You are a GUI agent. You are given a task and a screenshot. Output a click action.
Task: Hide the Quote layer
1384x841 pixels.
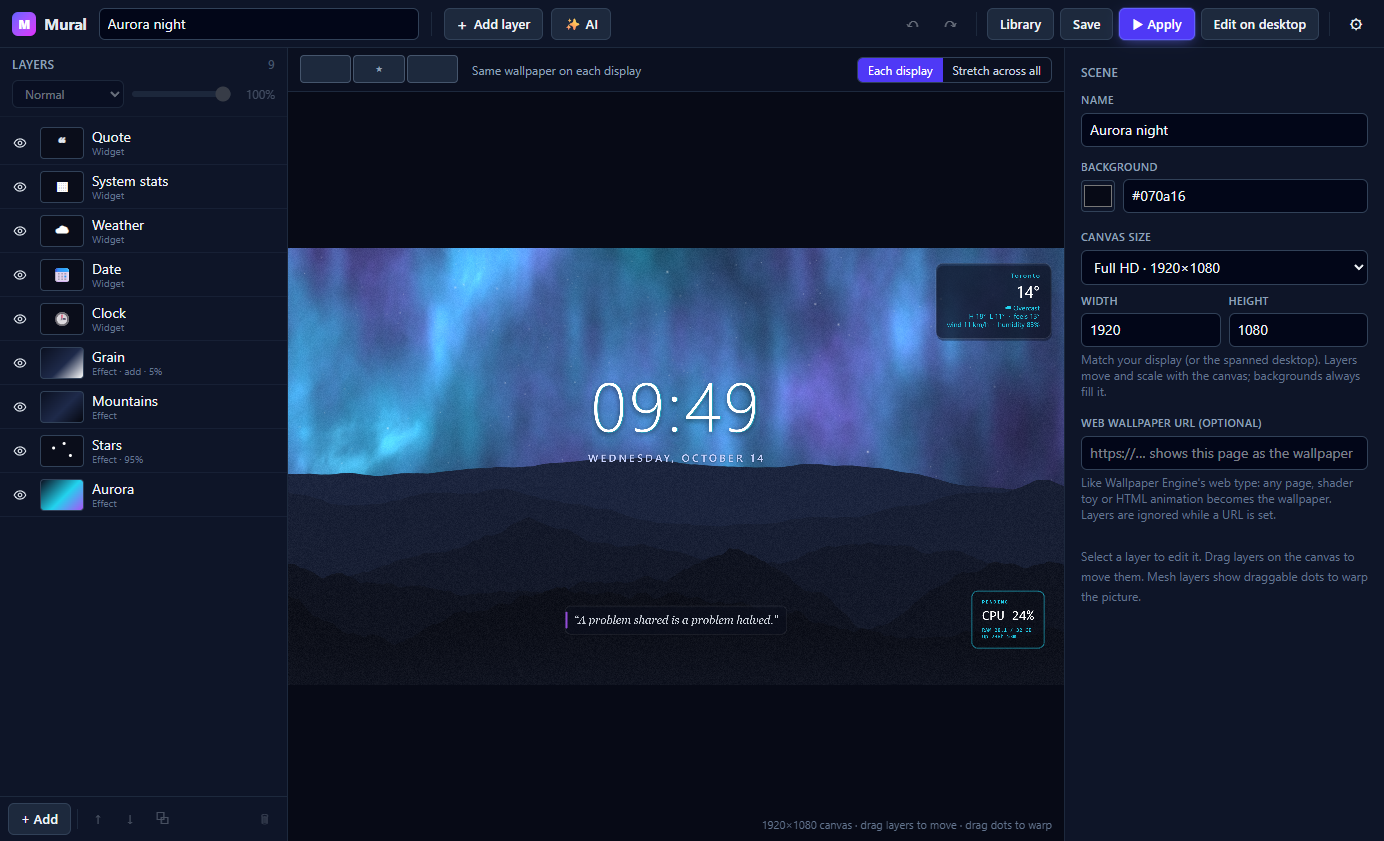click(x=19, y=143)
